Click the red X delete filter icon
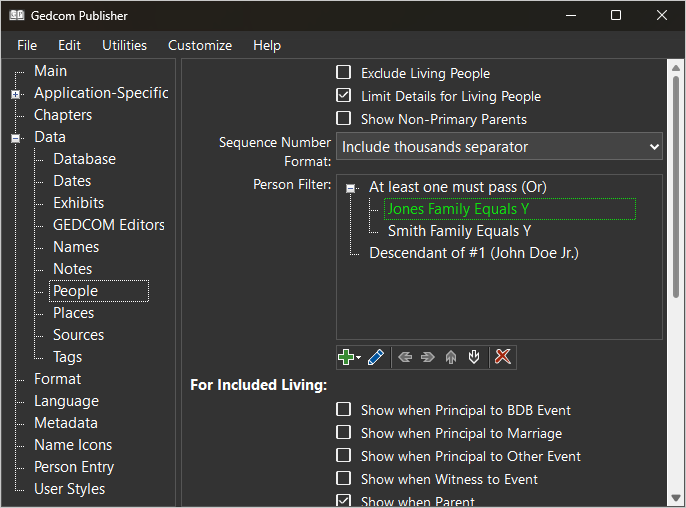This screenshot has width=686, height=508. (503, 357)
